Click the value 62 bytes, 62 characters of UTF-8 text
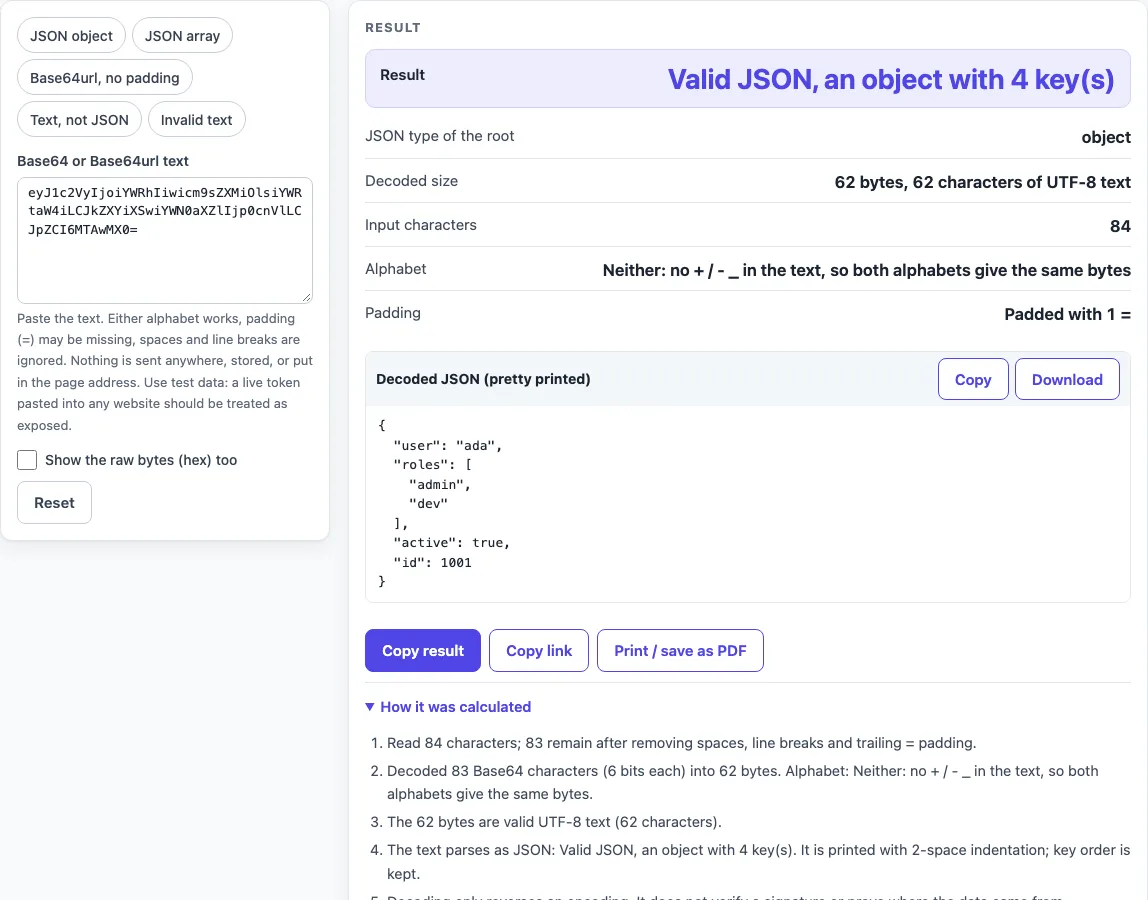Image resolution: width=1148 pixels, height=900 pixels. 983,182
